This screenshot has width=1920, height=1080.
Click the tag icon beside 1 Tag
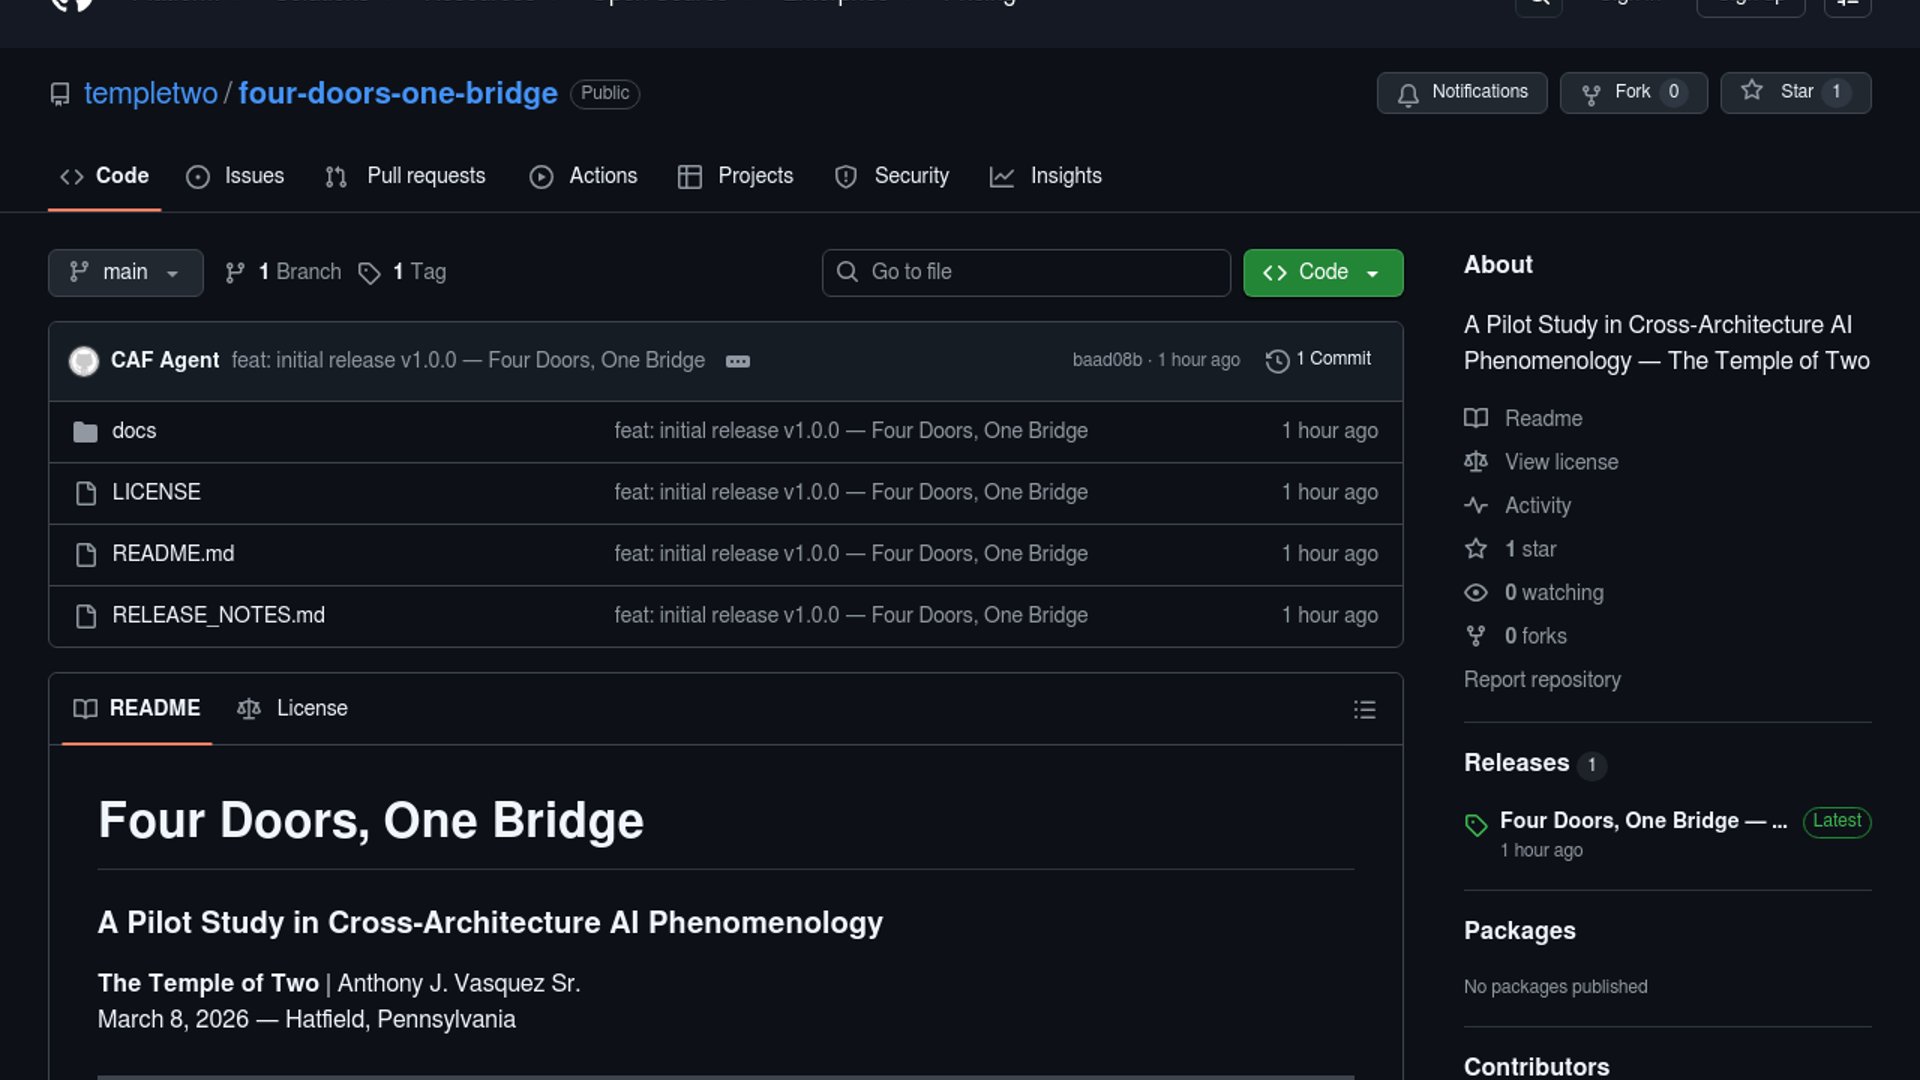click(x=370, y=273)
